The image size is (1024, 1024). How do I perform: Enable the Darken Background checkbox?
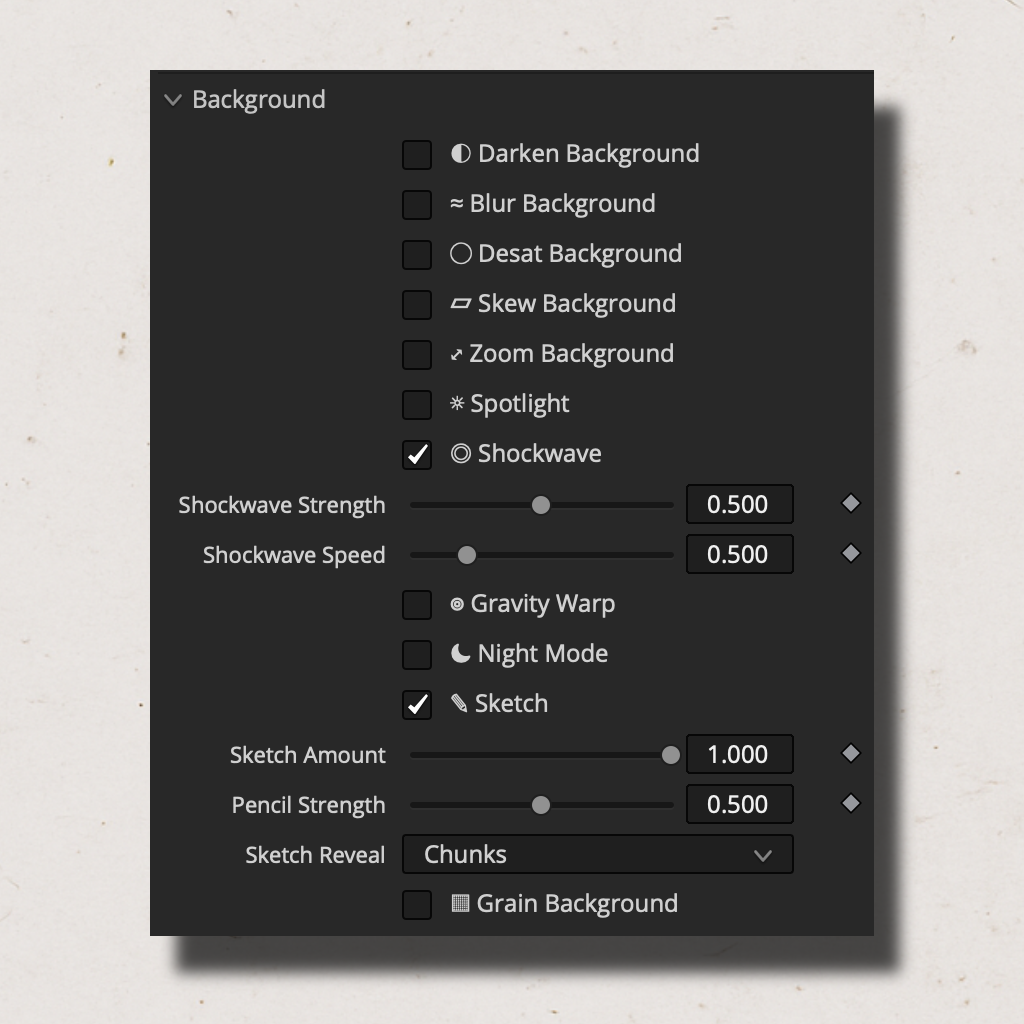click(417, 155)
